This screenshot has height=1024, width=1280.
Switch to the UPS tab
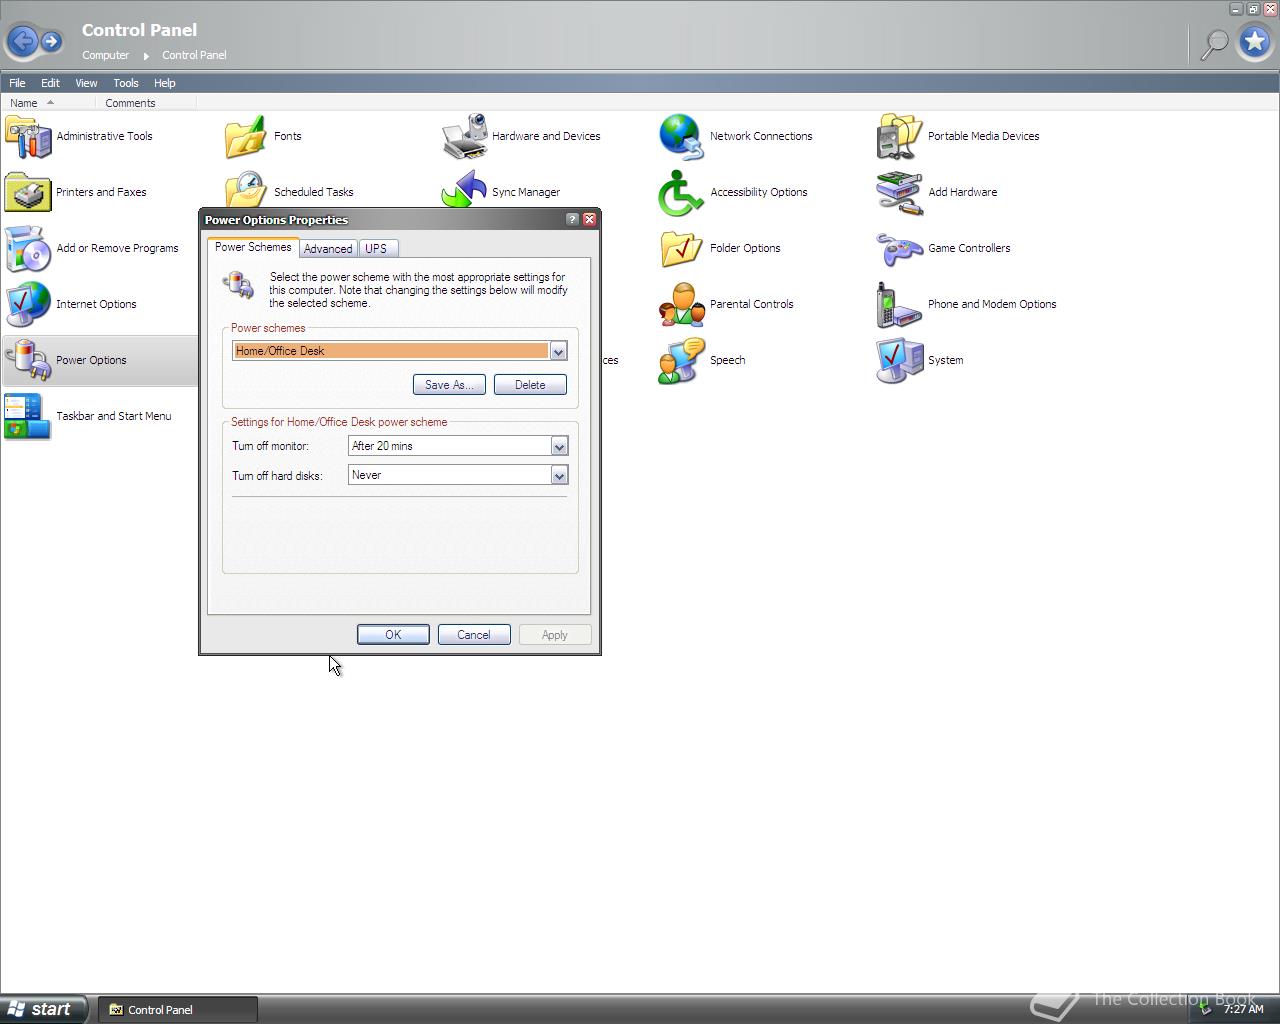(376, 249)
